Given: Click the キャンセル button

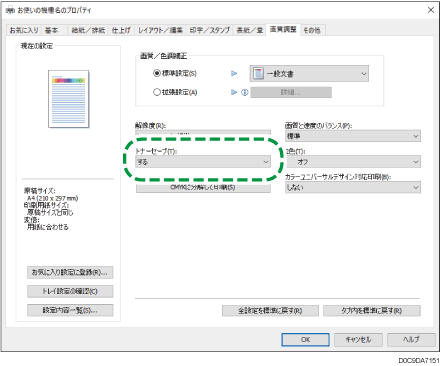Looking at the screenshot, I should coord(358,340).
